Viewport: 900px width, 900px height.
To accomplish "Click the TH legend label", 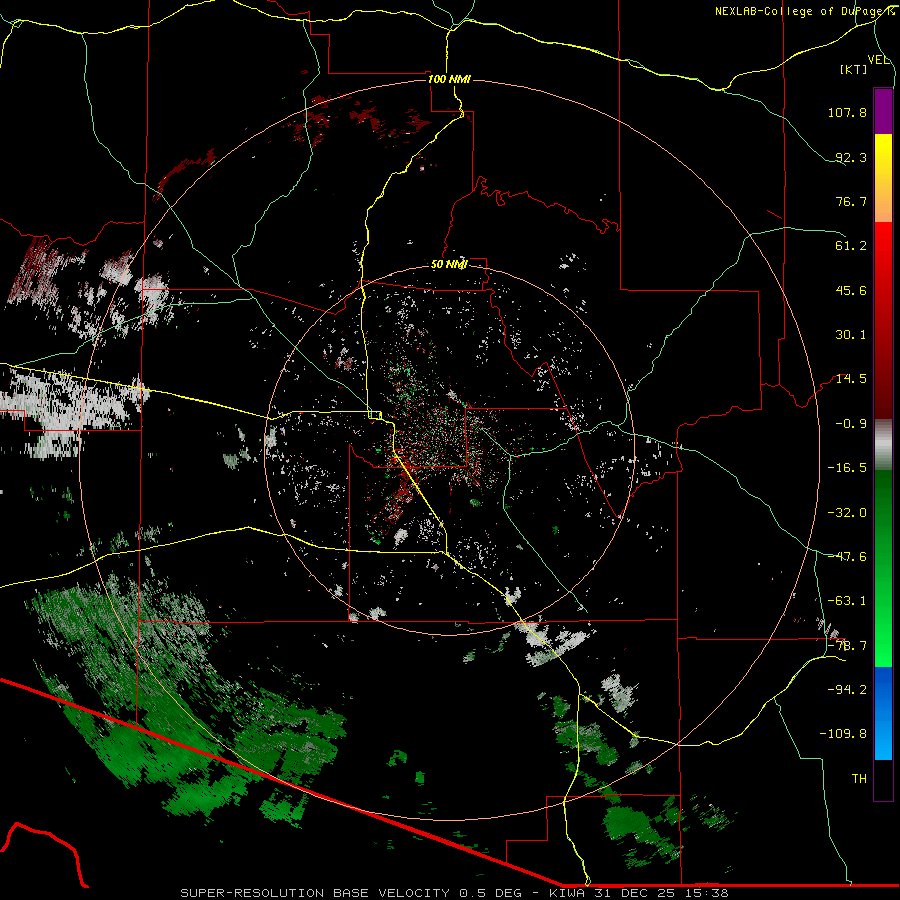I will 859,779.
